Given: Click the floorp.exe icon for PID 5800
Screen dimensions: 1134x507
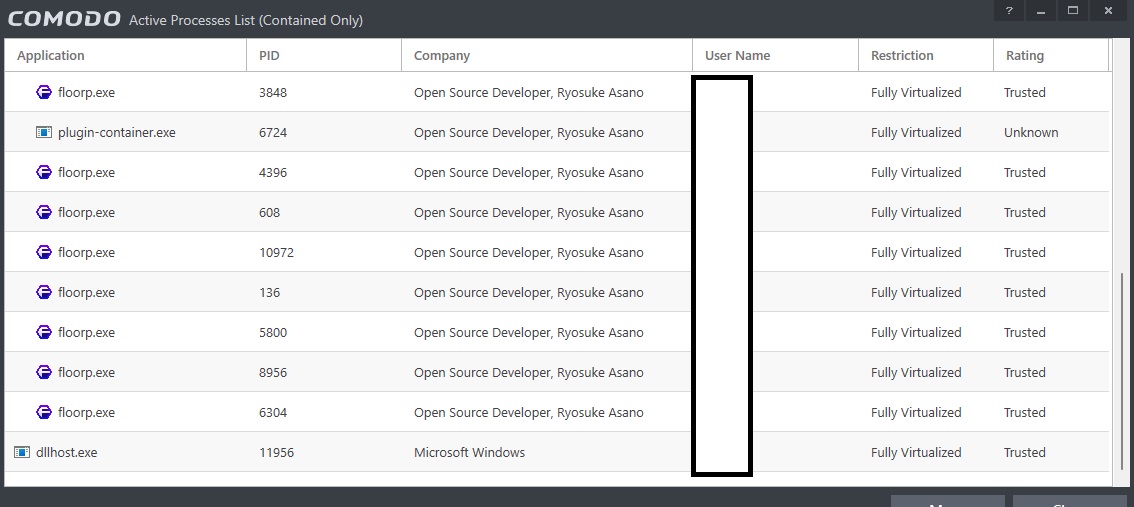Looking at the screenshot, I should [x=44, y=332].
